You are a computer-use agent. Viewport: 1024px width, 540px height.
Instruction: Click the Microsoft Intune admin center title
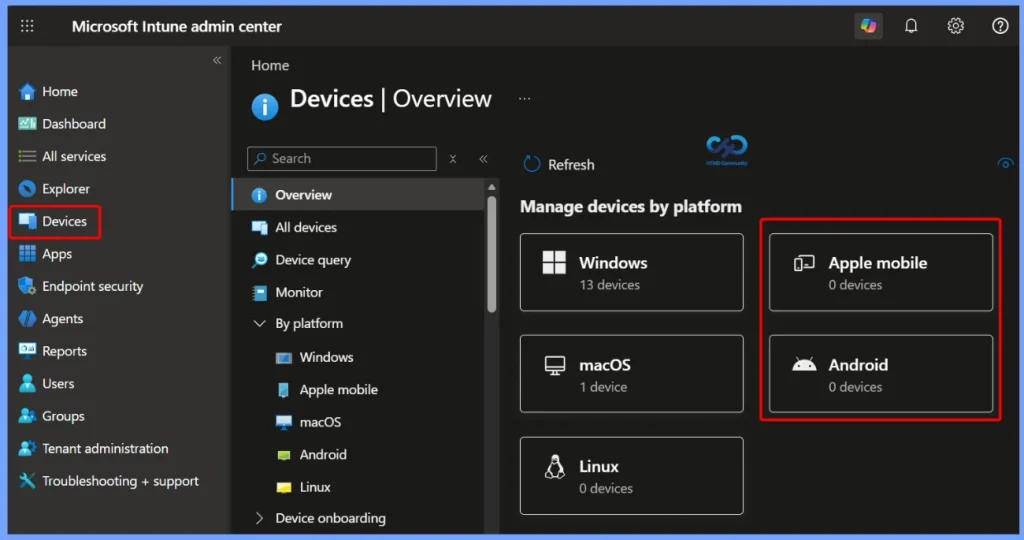[x=176, y=27]
